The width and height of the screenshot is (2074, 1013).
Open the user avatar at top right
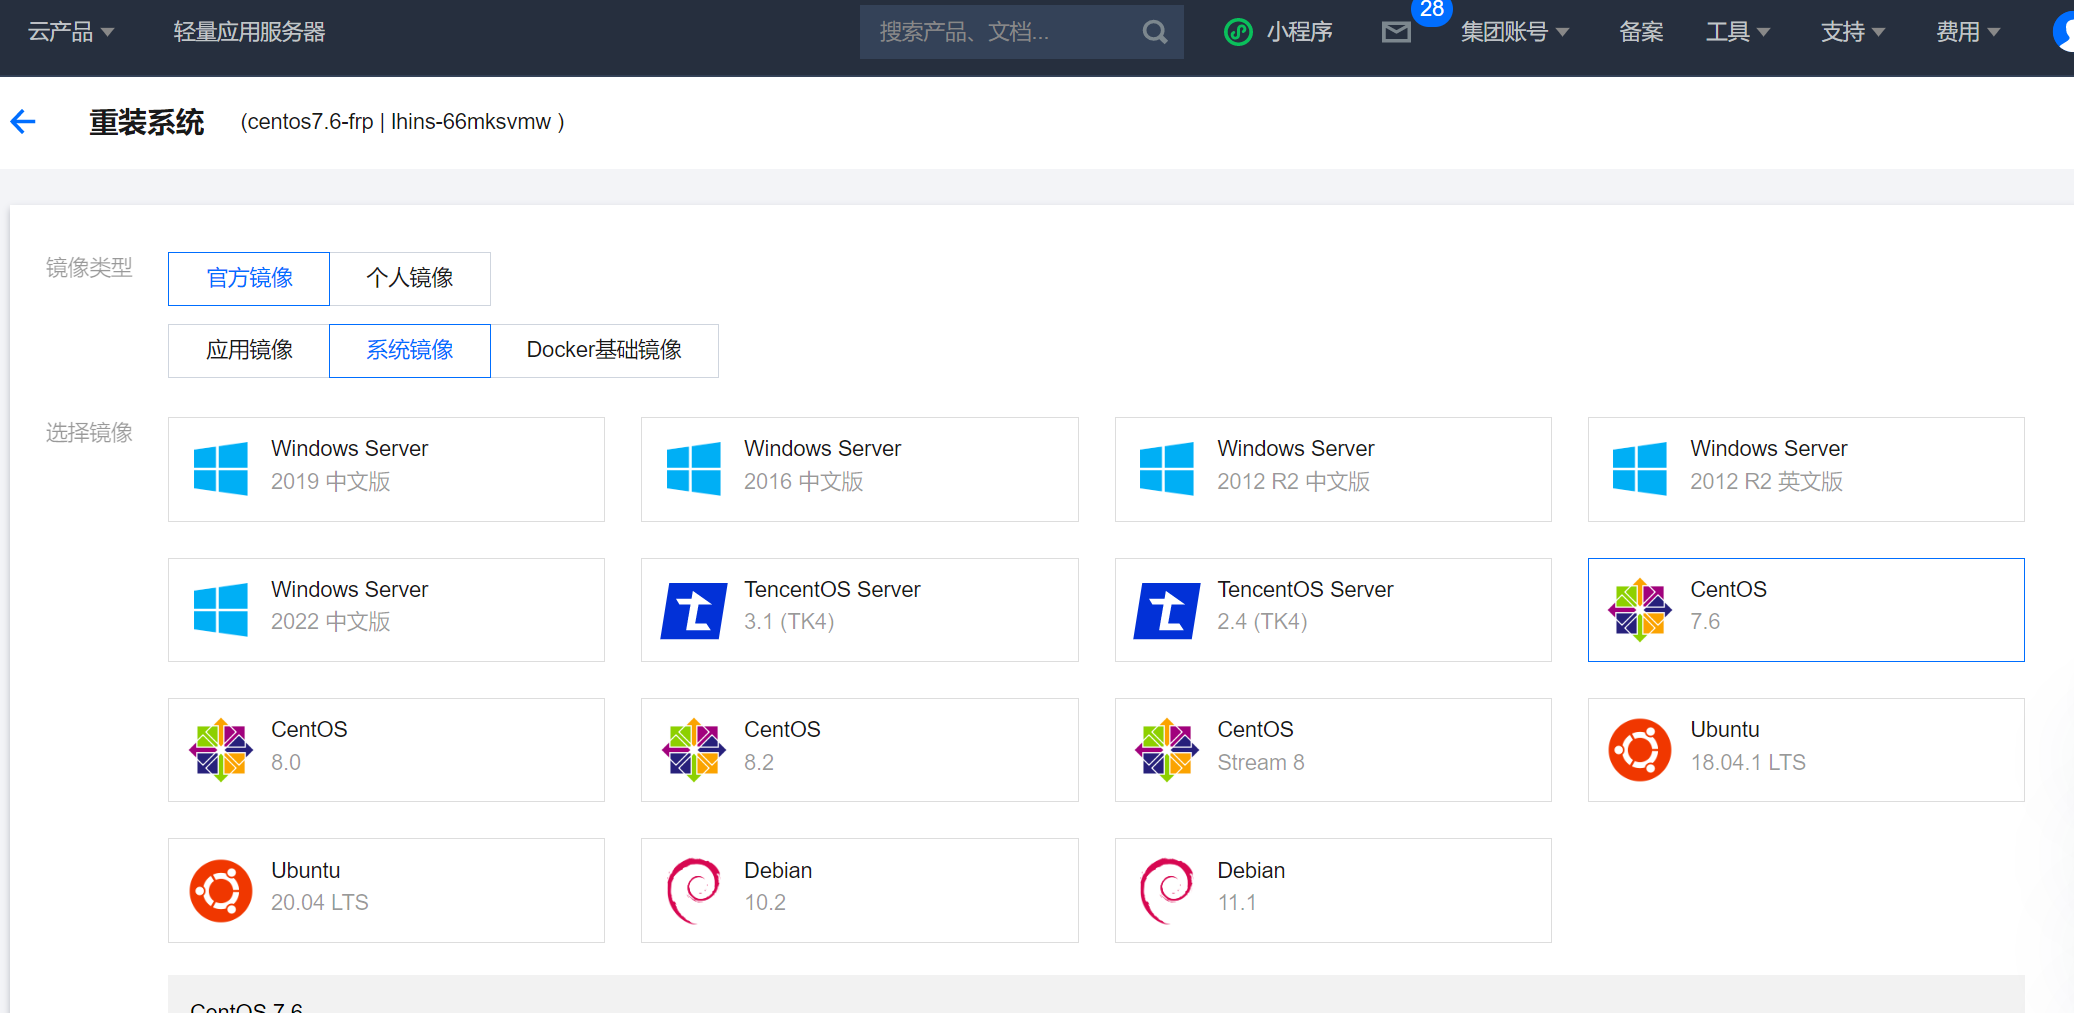point(2064,32)
